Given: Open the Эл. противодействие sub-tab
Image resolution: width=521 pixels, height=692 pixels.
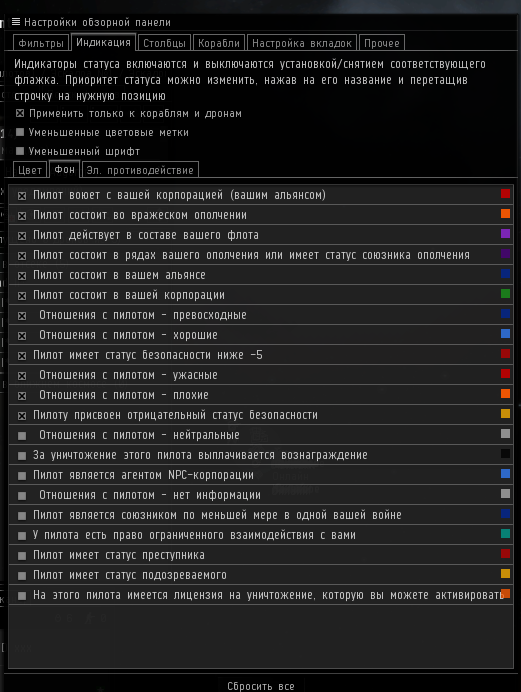Looking at the screenshot, I should pyautogui.click(x=140, y=170).
